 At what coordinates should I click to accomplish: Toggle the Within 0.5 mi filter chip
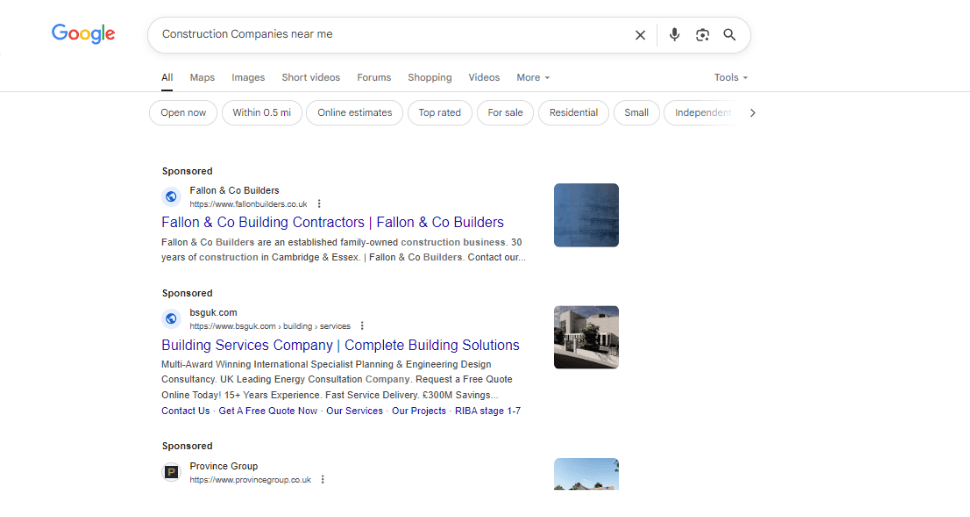(x=262, y=113)
